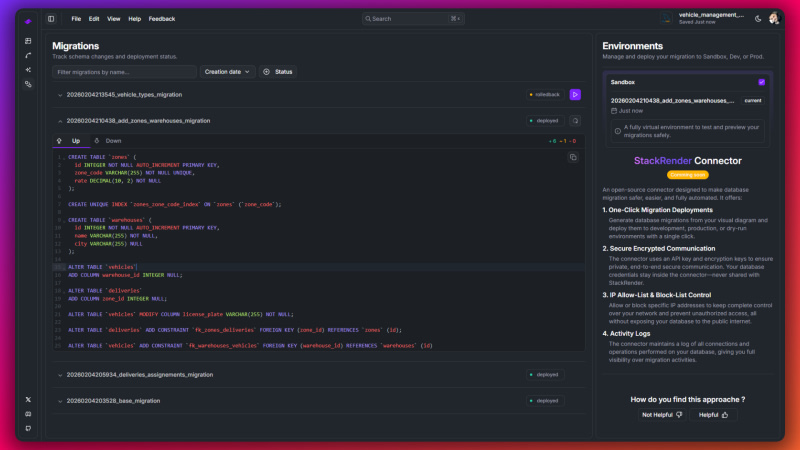Click the rollback icon beside the deployed badge
Screen dimensions: 800x450
575,120
